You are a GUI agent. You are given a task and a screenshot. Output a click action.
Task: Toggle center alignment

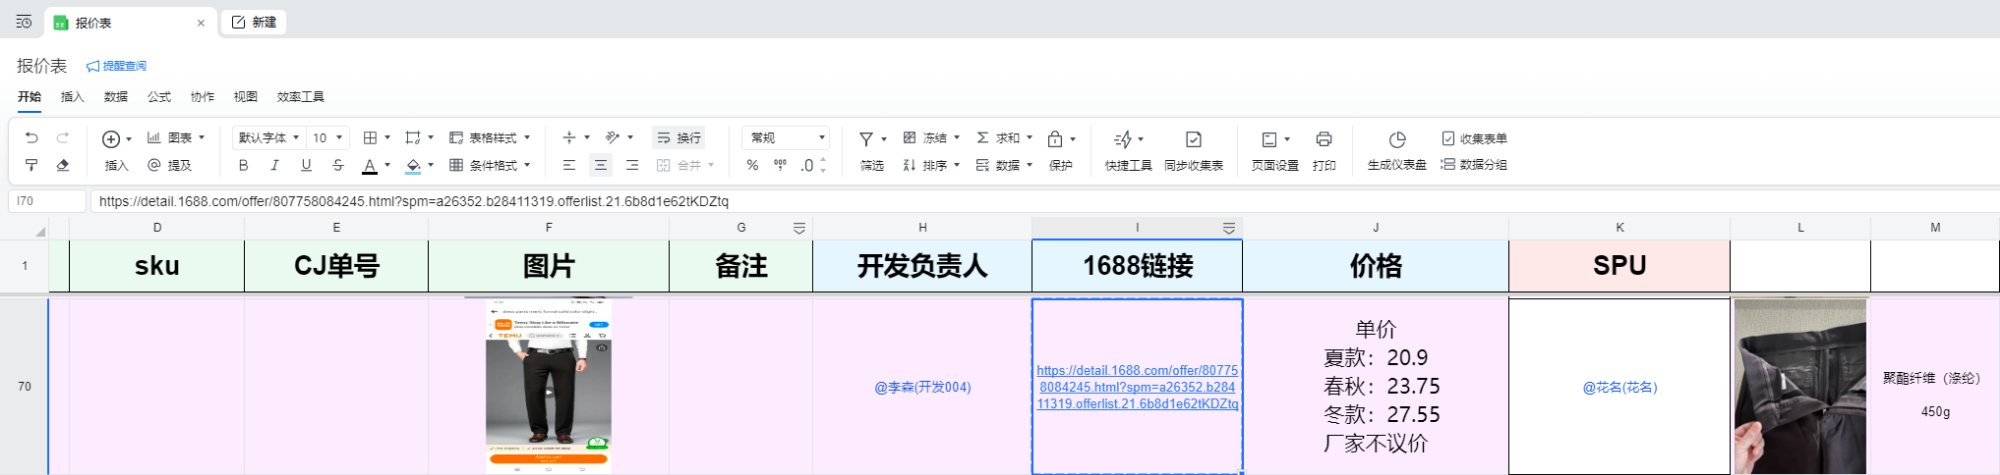(600, 165)
